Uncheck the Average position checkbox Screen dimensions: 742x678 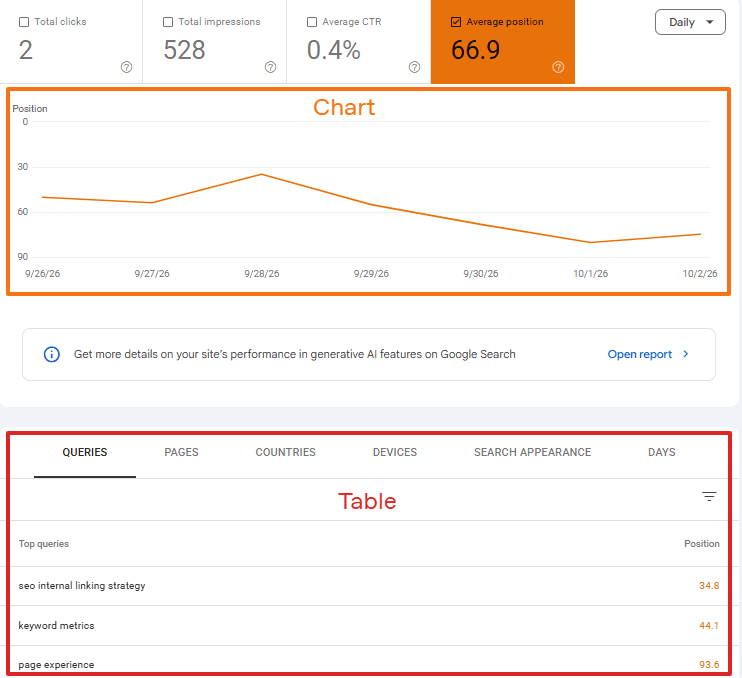coord(456,22)
